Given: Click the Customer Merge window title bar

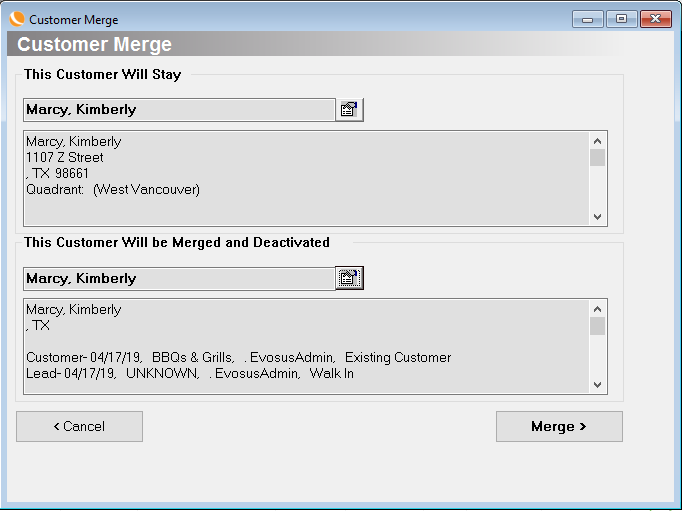Looking at the screenshot, I should point(300,19).
